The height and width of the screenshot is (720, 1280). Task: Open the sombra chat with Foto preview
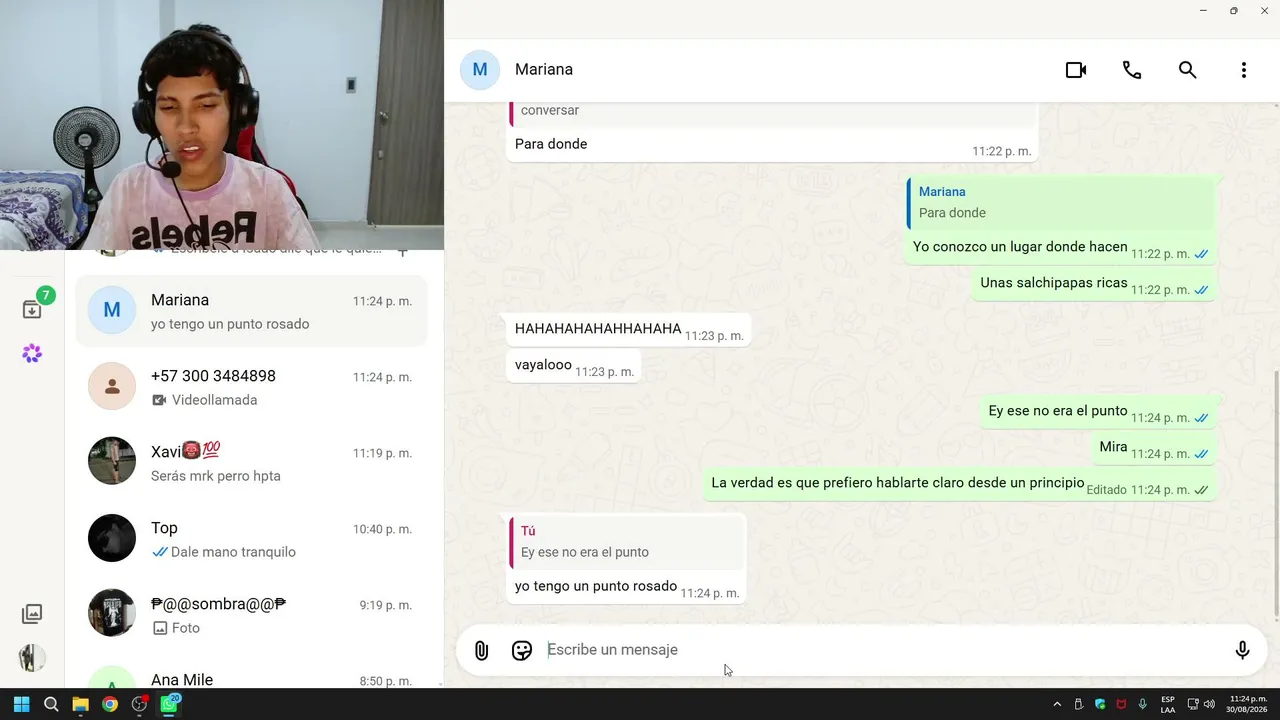[x=252, y=613]
